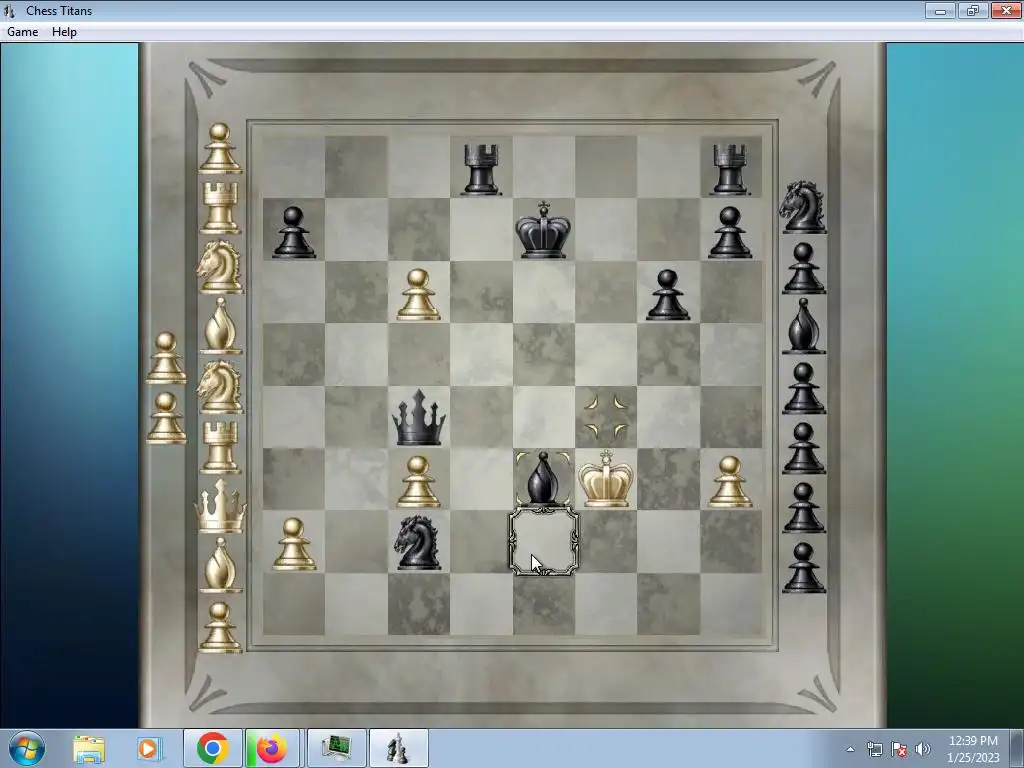This screenshot has height=768, width=1024.
Task: Click the volume speaker icon
Action: 923,749
